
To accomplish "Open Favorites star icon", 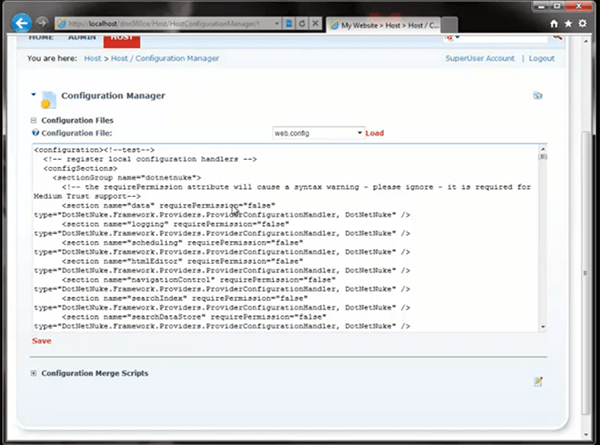I will click(x=568, y=24).
